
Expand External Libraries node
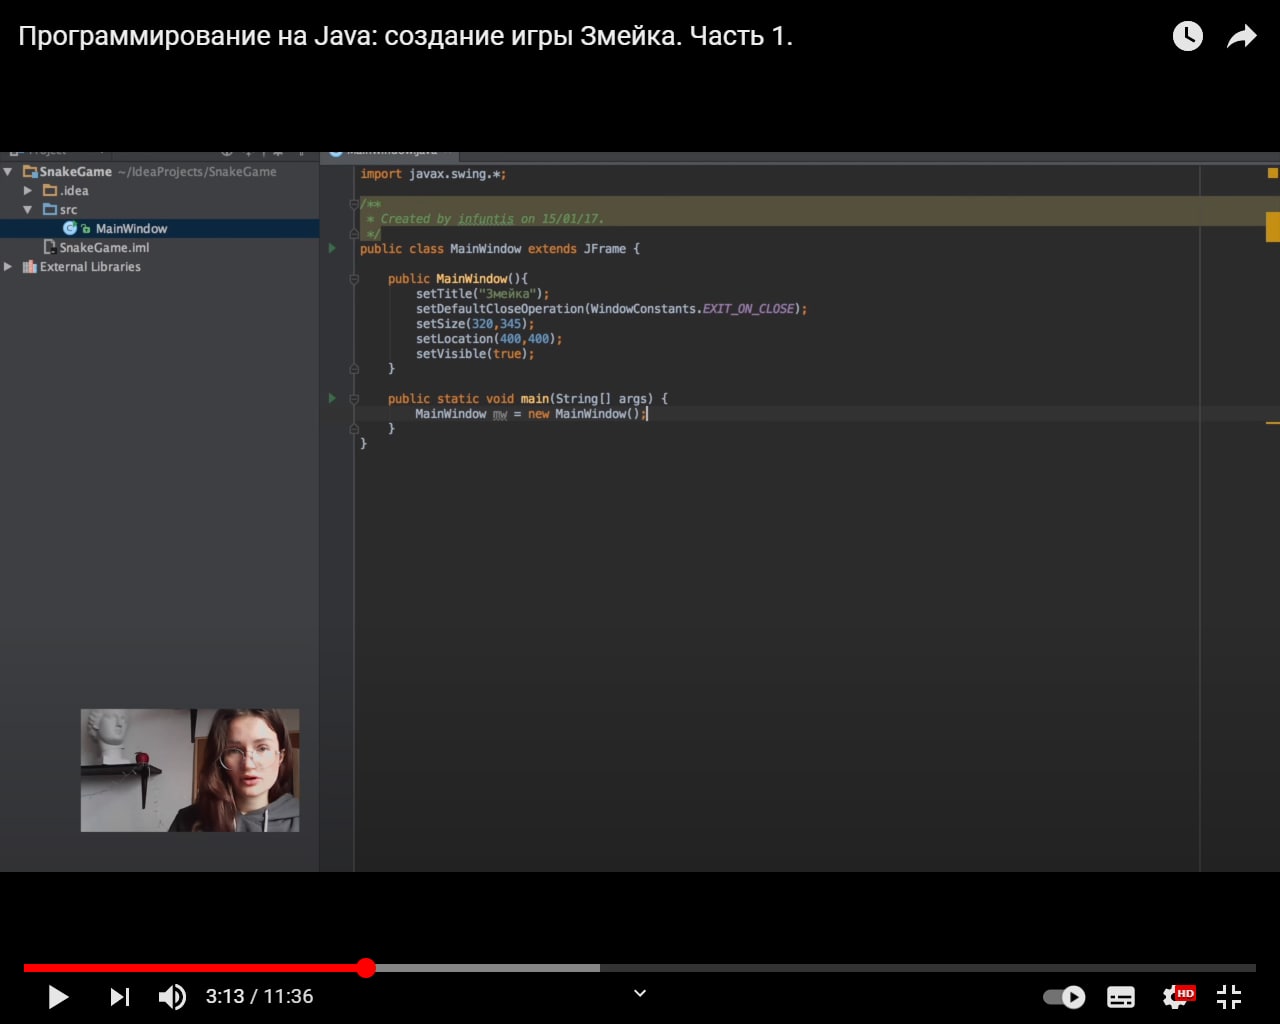[8, 267]
